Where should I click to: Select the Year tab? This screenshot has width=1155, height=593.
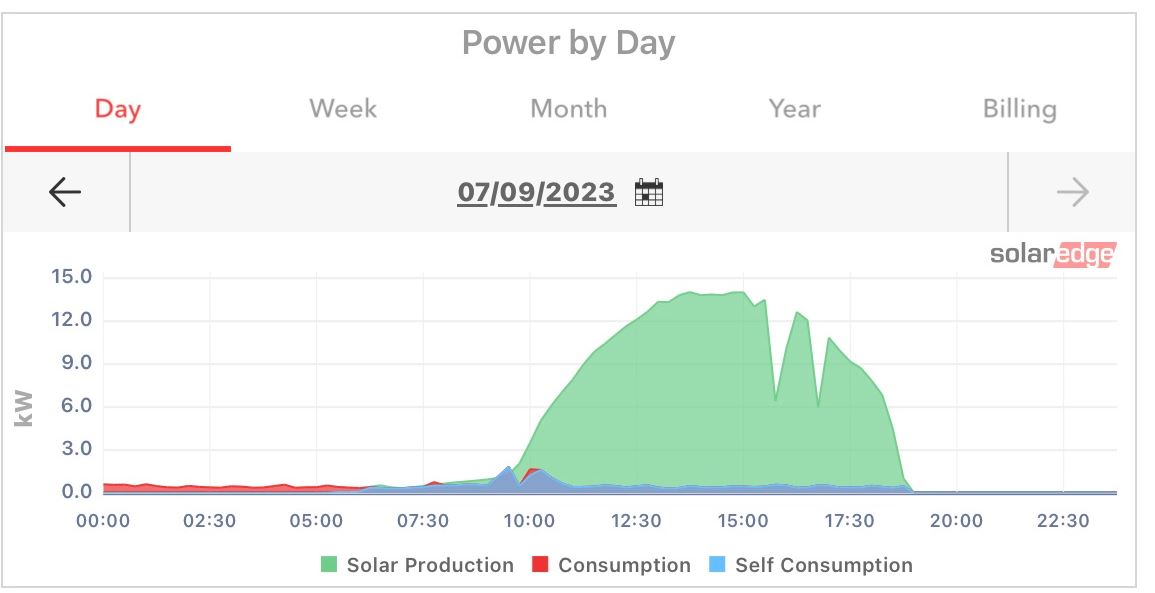[794, 109]
